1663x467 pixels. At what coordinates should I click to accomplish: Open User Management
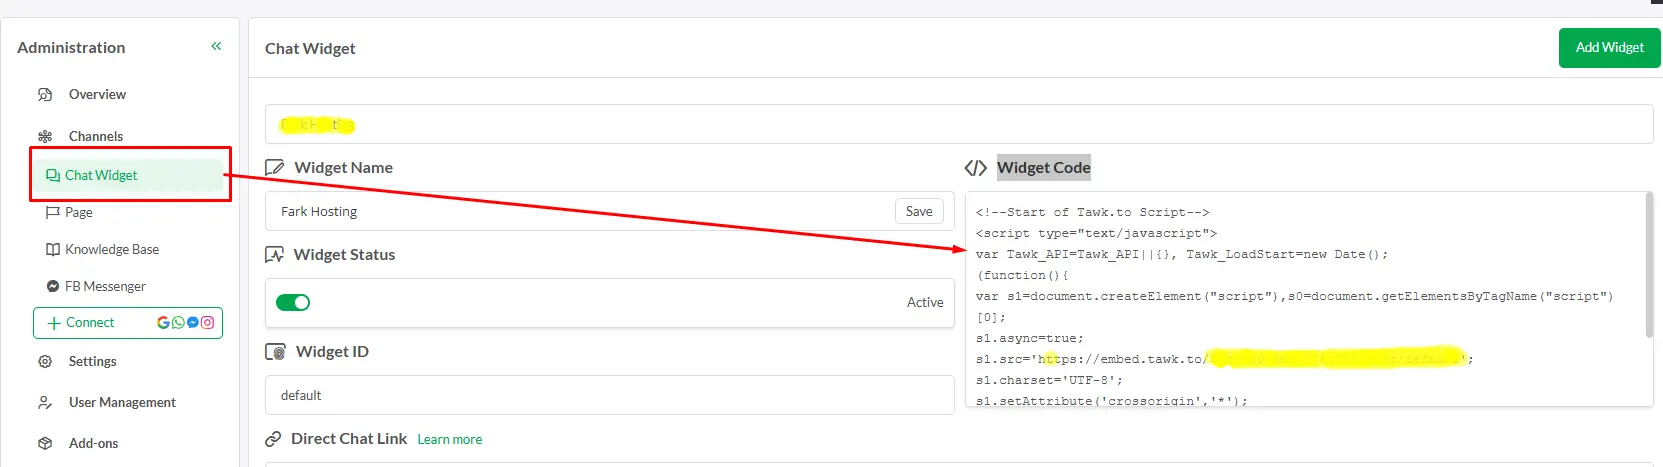point(122,402)
